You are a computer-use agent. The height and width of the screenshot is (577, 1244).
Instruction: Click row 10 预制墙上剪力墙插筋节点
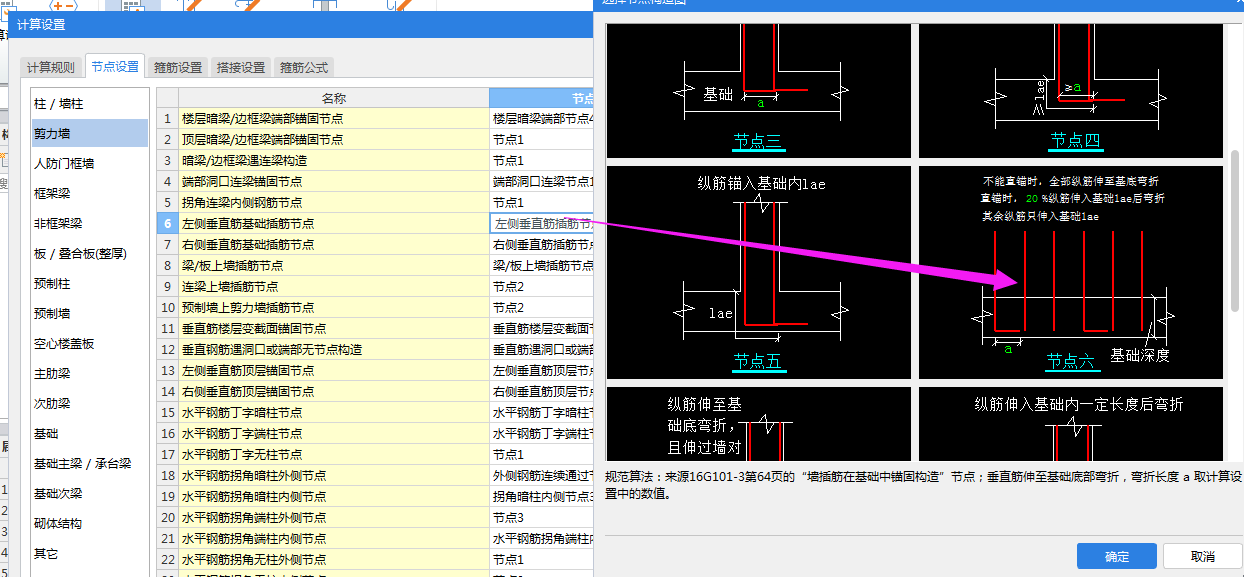point(334,307)
